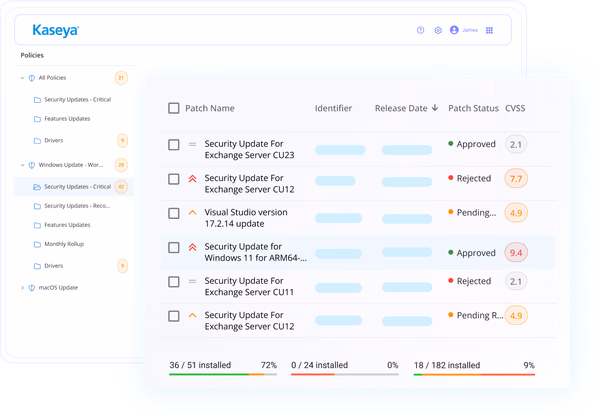This screenshot has width=600, height=414.
Task: Click priority chevron on the Pending R... CU12 row
Action: 192,316
